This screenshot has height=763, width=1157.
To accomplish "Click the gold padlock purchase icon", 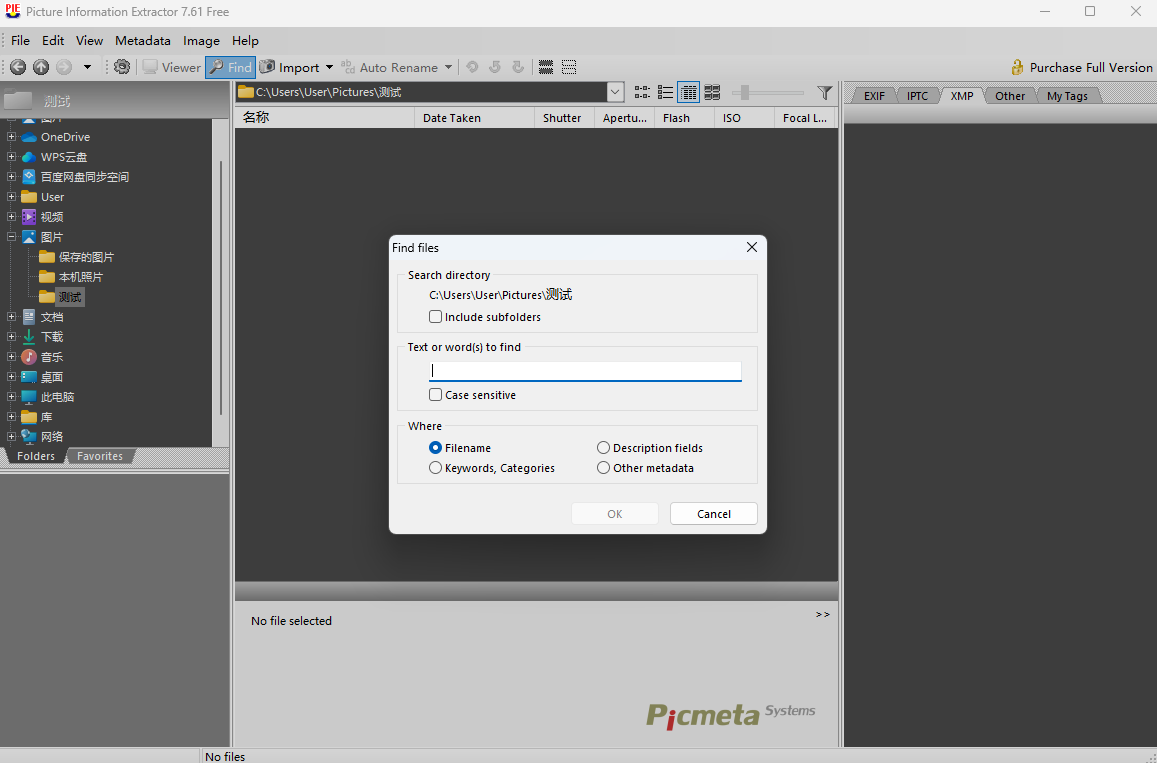I will pos(1017,67).
